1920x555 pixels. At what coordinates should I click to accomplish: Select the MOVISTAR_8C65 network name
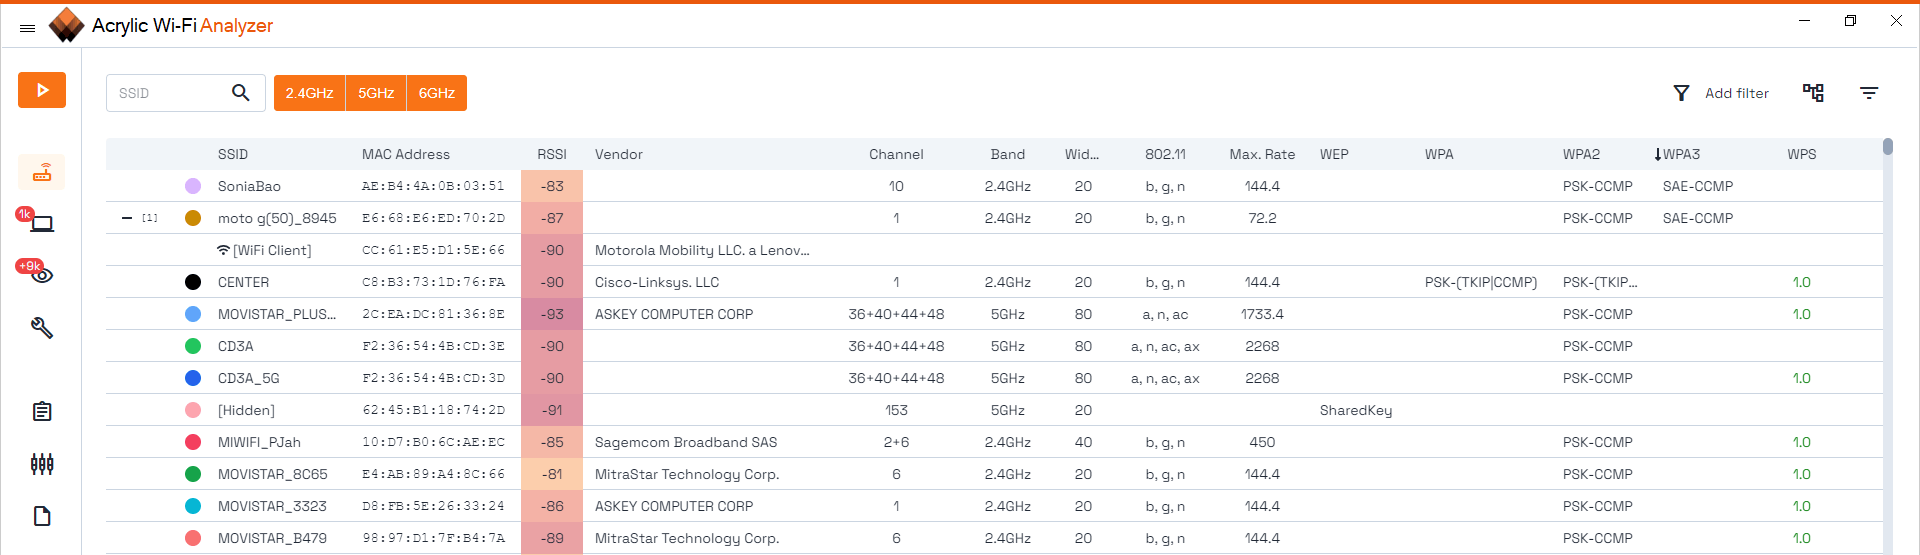272,474
